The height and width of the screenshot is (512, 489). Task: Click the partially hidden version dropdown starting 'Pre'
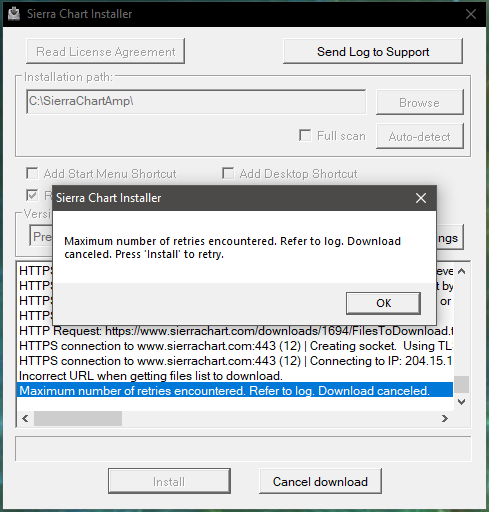[x=41, y=236]
